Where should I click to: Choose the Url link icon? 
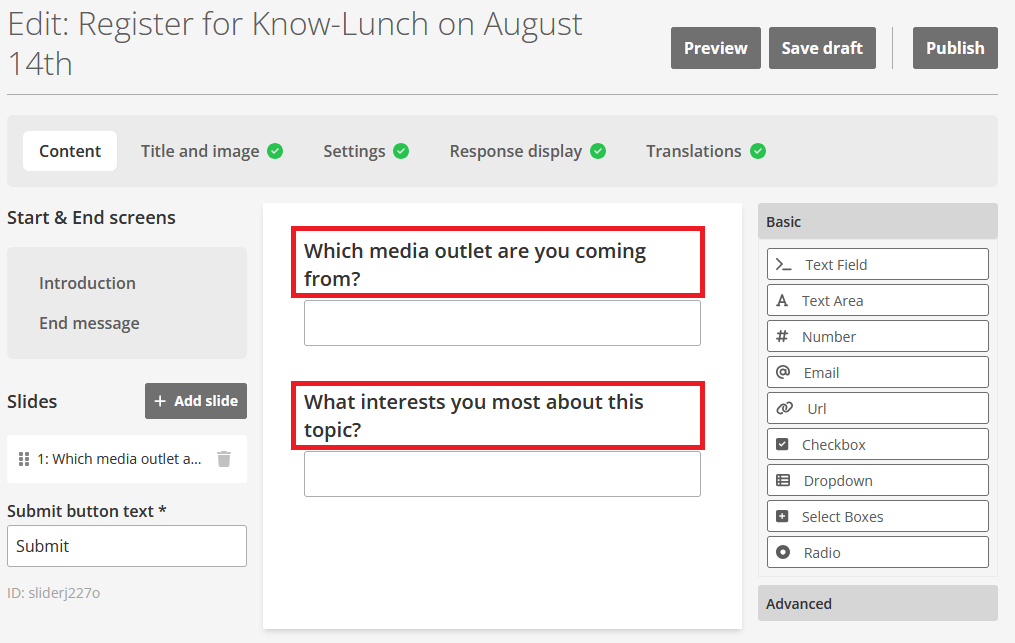784,409
